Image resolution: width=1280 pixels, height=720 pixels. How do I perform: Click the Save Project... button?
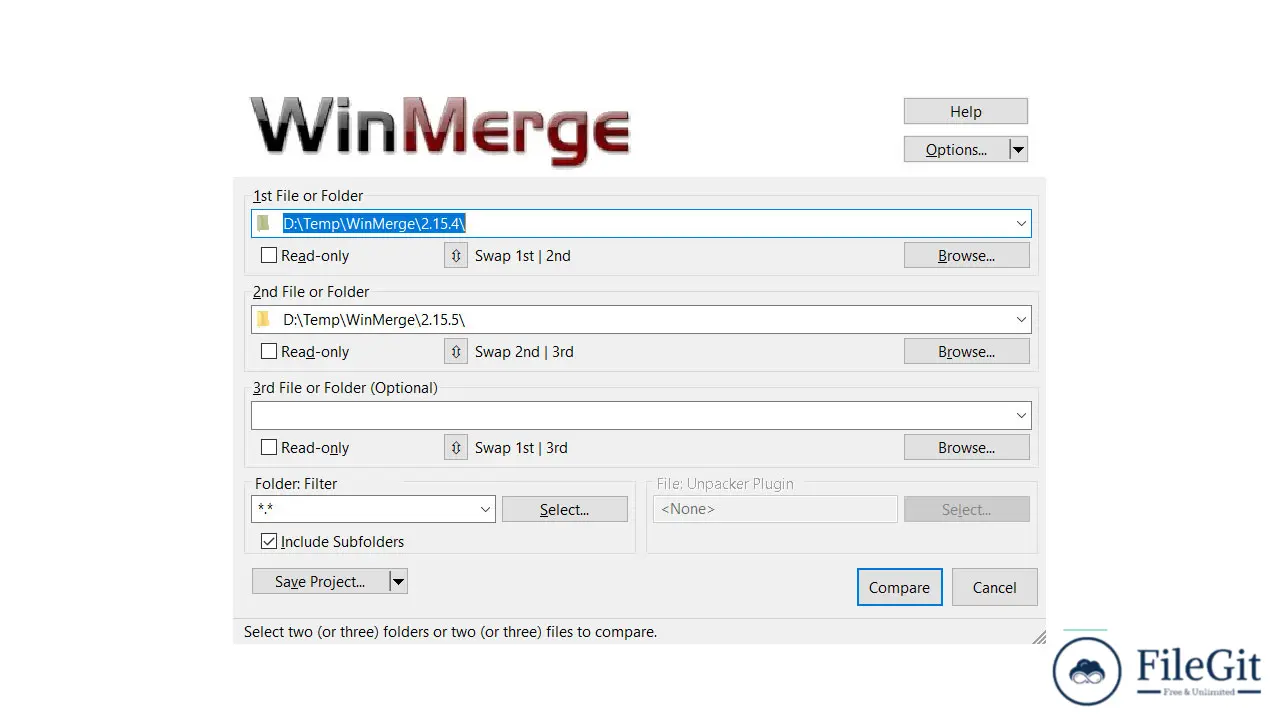(320, 582)
